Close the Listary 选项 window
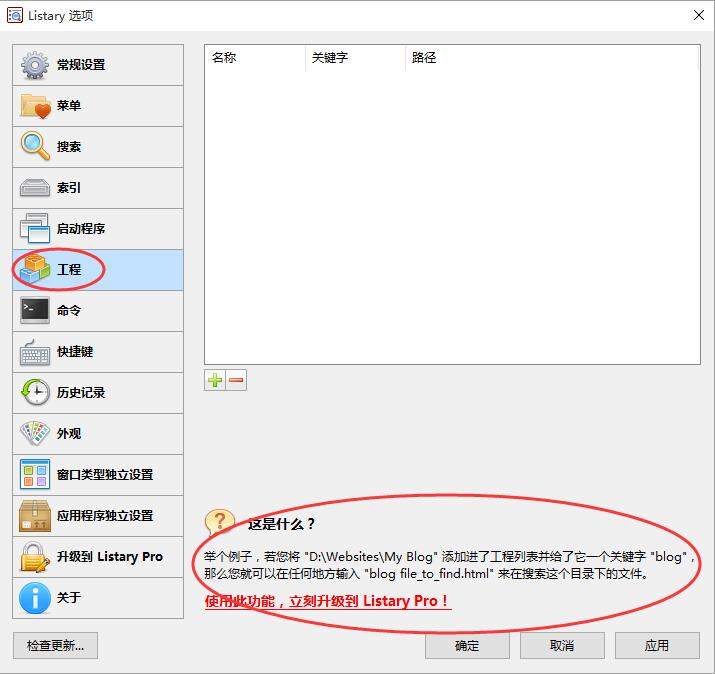Viewport: 715px width, 674px height. pyautogui.click(x=698, y=15)
